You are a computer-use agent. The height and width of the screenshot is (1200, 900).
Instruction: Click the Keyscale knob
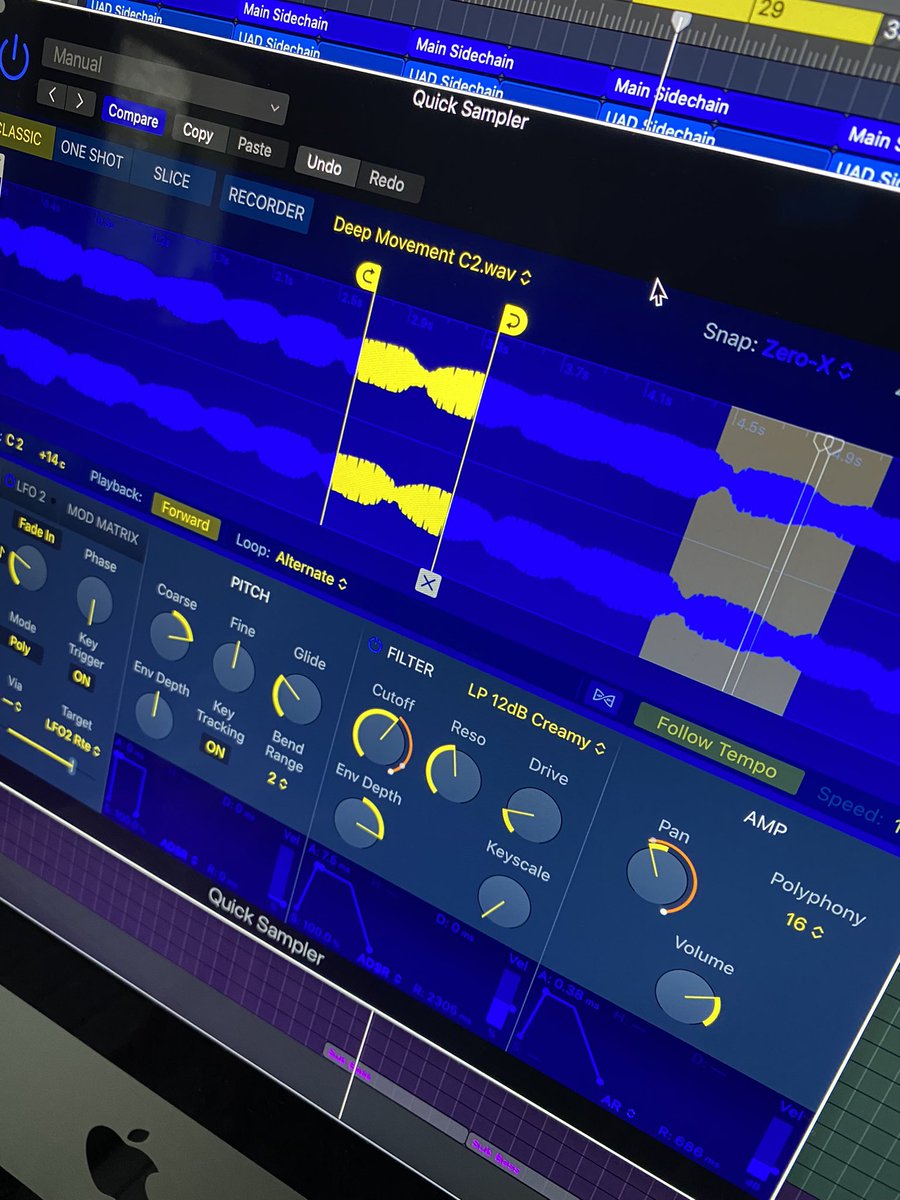(x=504, y=900)
